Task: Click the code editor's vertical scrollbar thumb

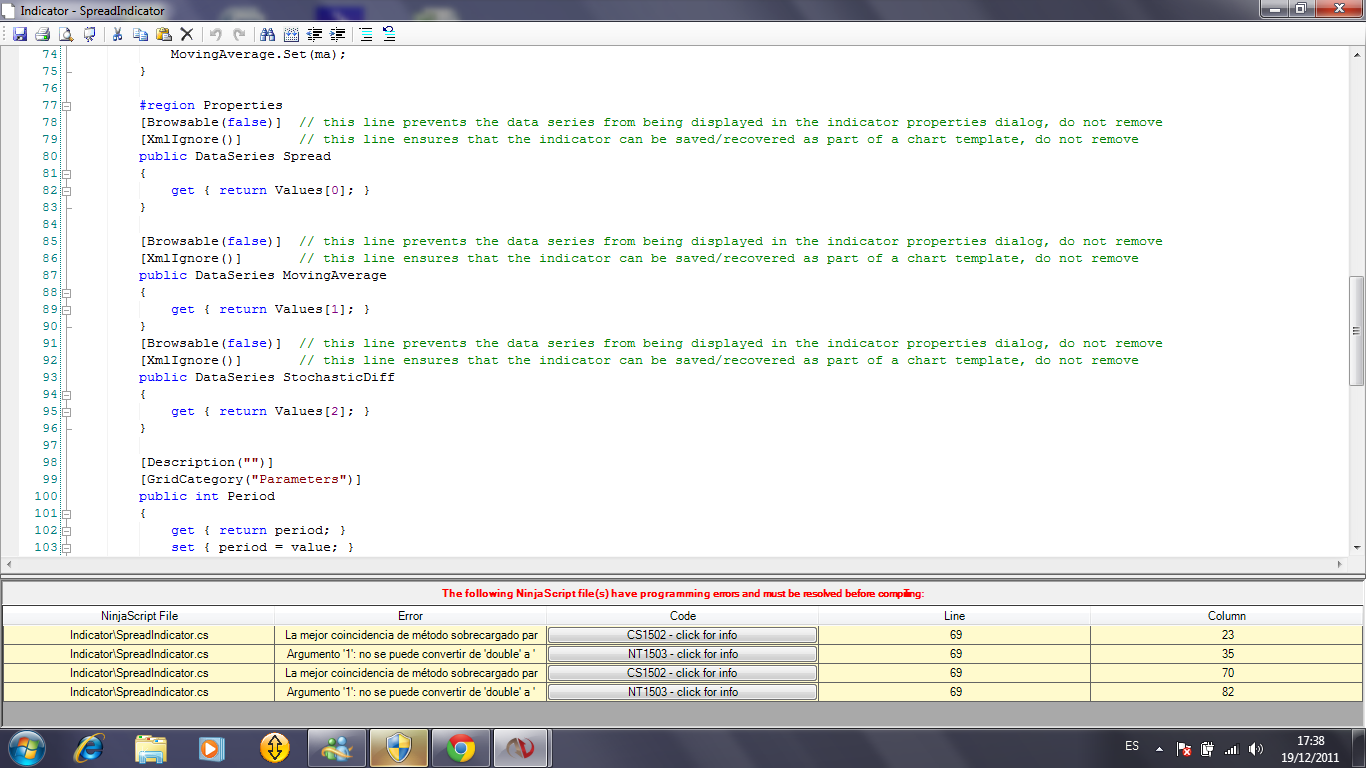Action: pos(1357,331)
